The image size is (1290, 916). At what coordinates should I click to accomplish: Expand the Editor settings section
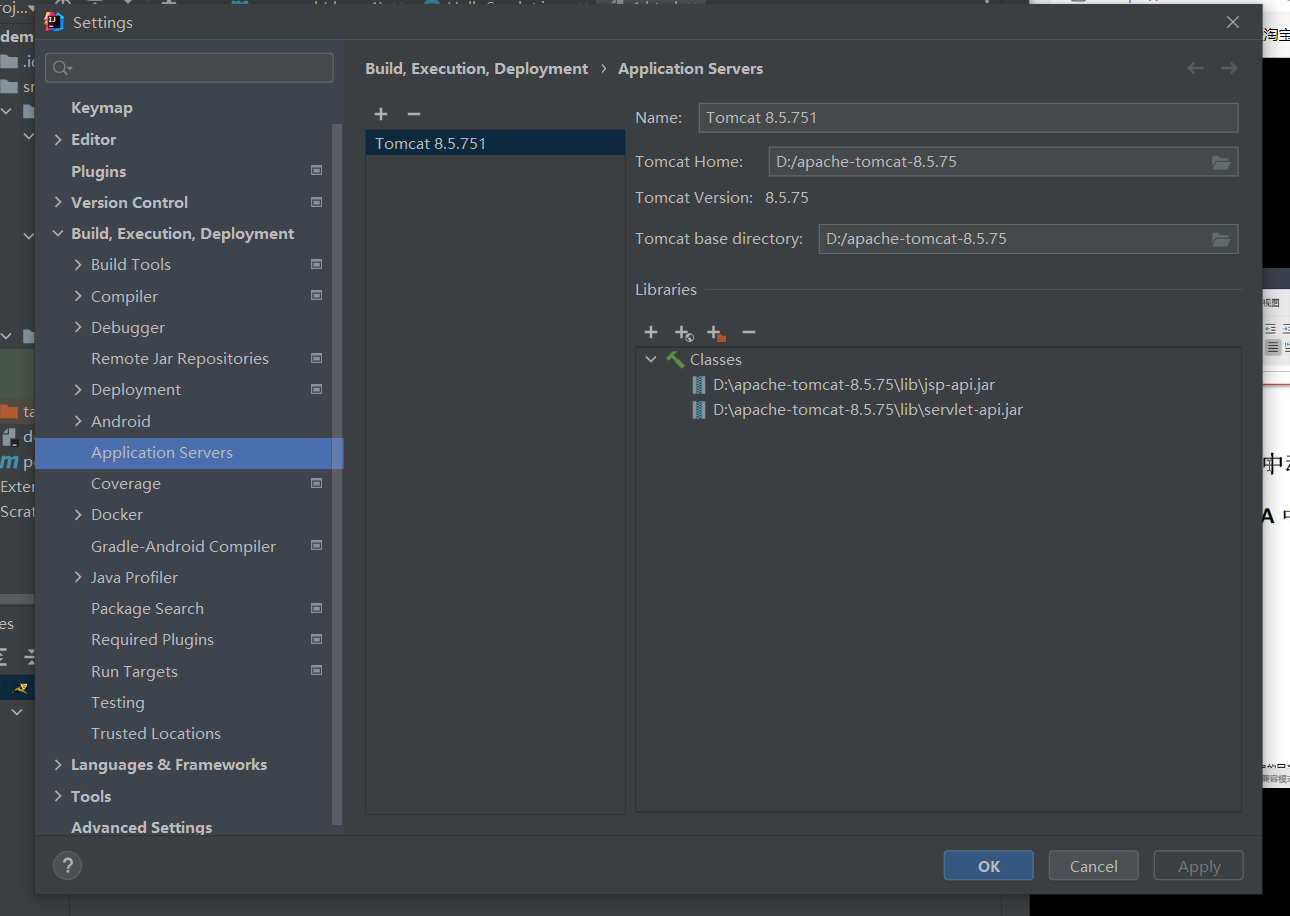[58, 140]
